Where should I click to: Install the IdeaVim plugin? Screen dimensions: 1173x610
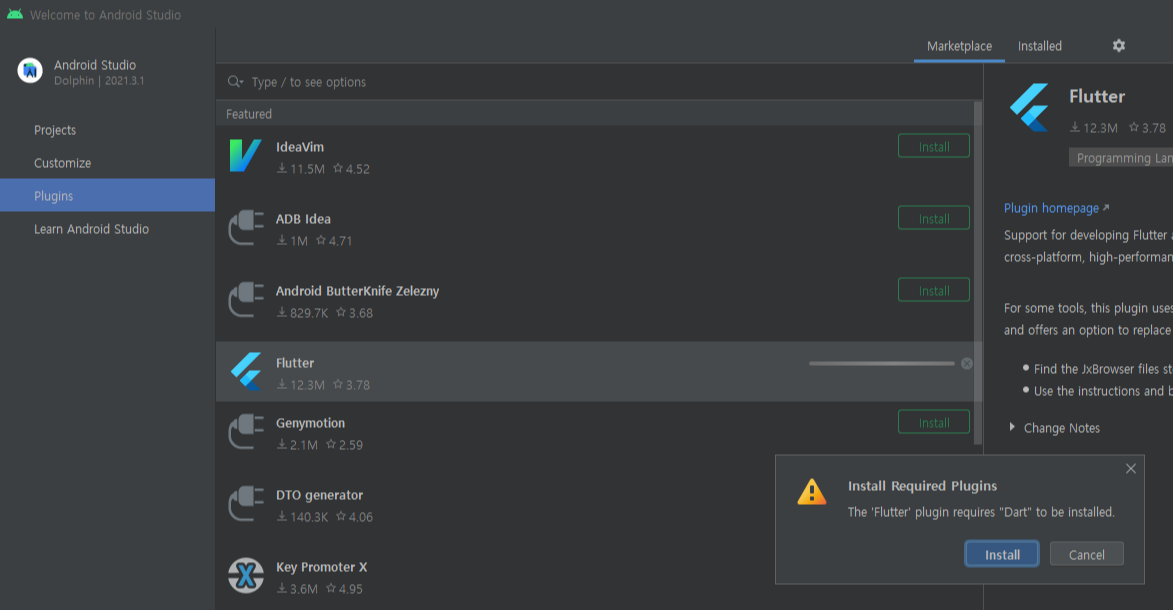click(934, 146)
